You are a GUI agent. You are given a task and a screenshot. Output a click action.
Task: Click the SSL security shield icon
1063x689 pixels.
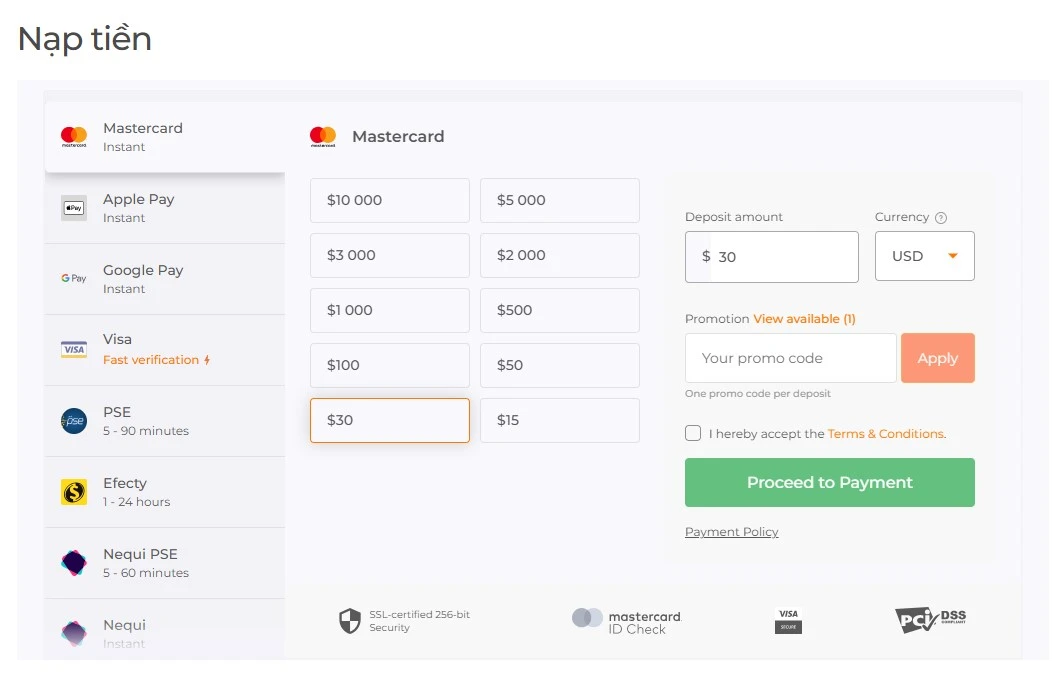pos(349,621)
